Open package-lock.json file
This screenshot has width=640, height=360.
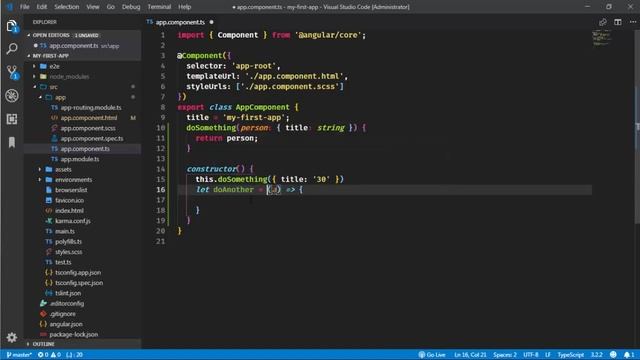pyautogui.click(x=73, y=334)
